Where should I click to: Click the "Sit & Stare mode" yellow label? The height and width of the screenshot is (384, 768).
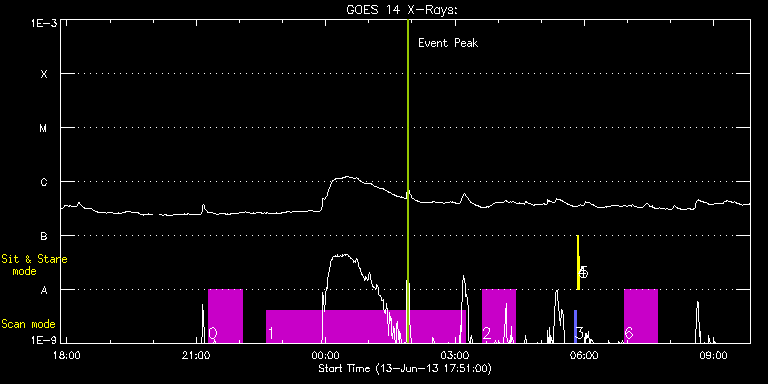pyautogui.click(x=34, y=265)
